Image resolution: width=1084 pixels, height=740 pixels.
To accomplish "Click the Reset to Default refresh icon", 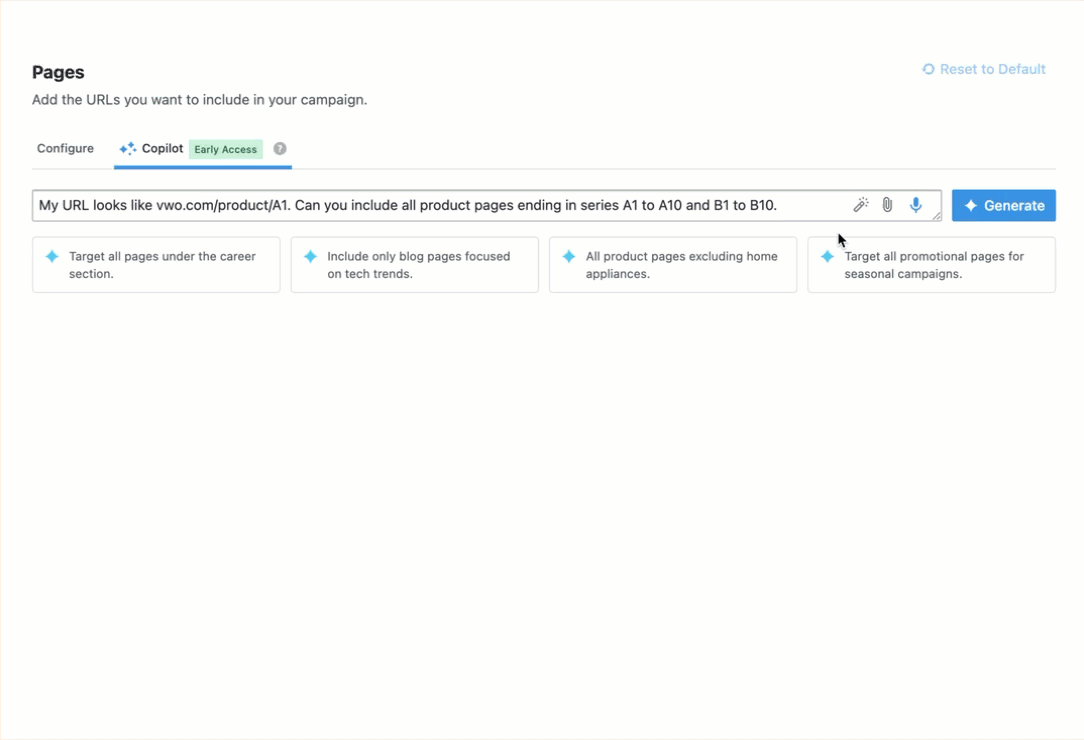I will [928, 69].
